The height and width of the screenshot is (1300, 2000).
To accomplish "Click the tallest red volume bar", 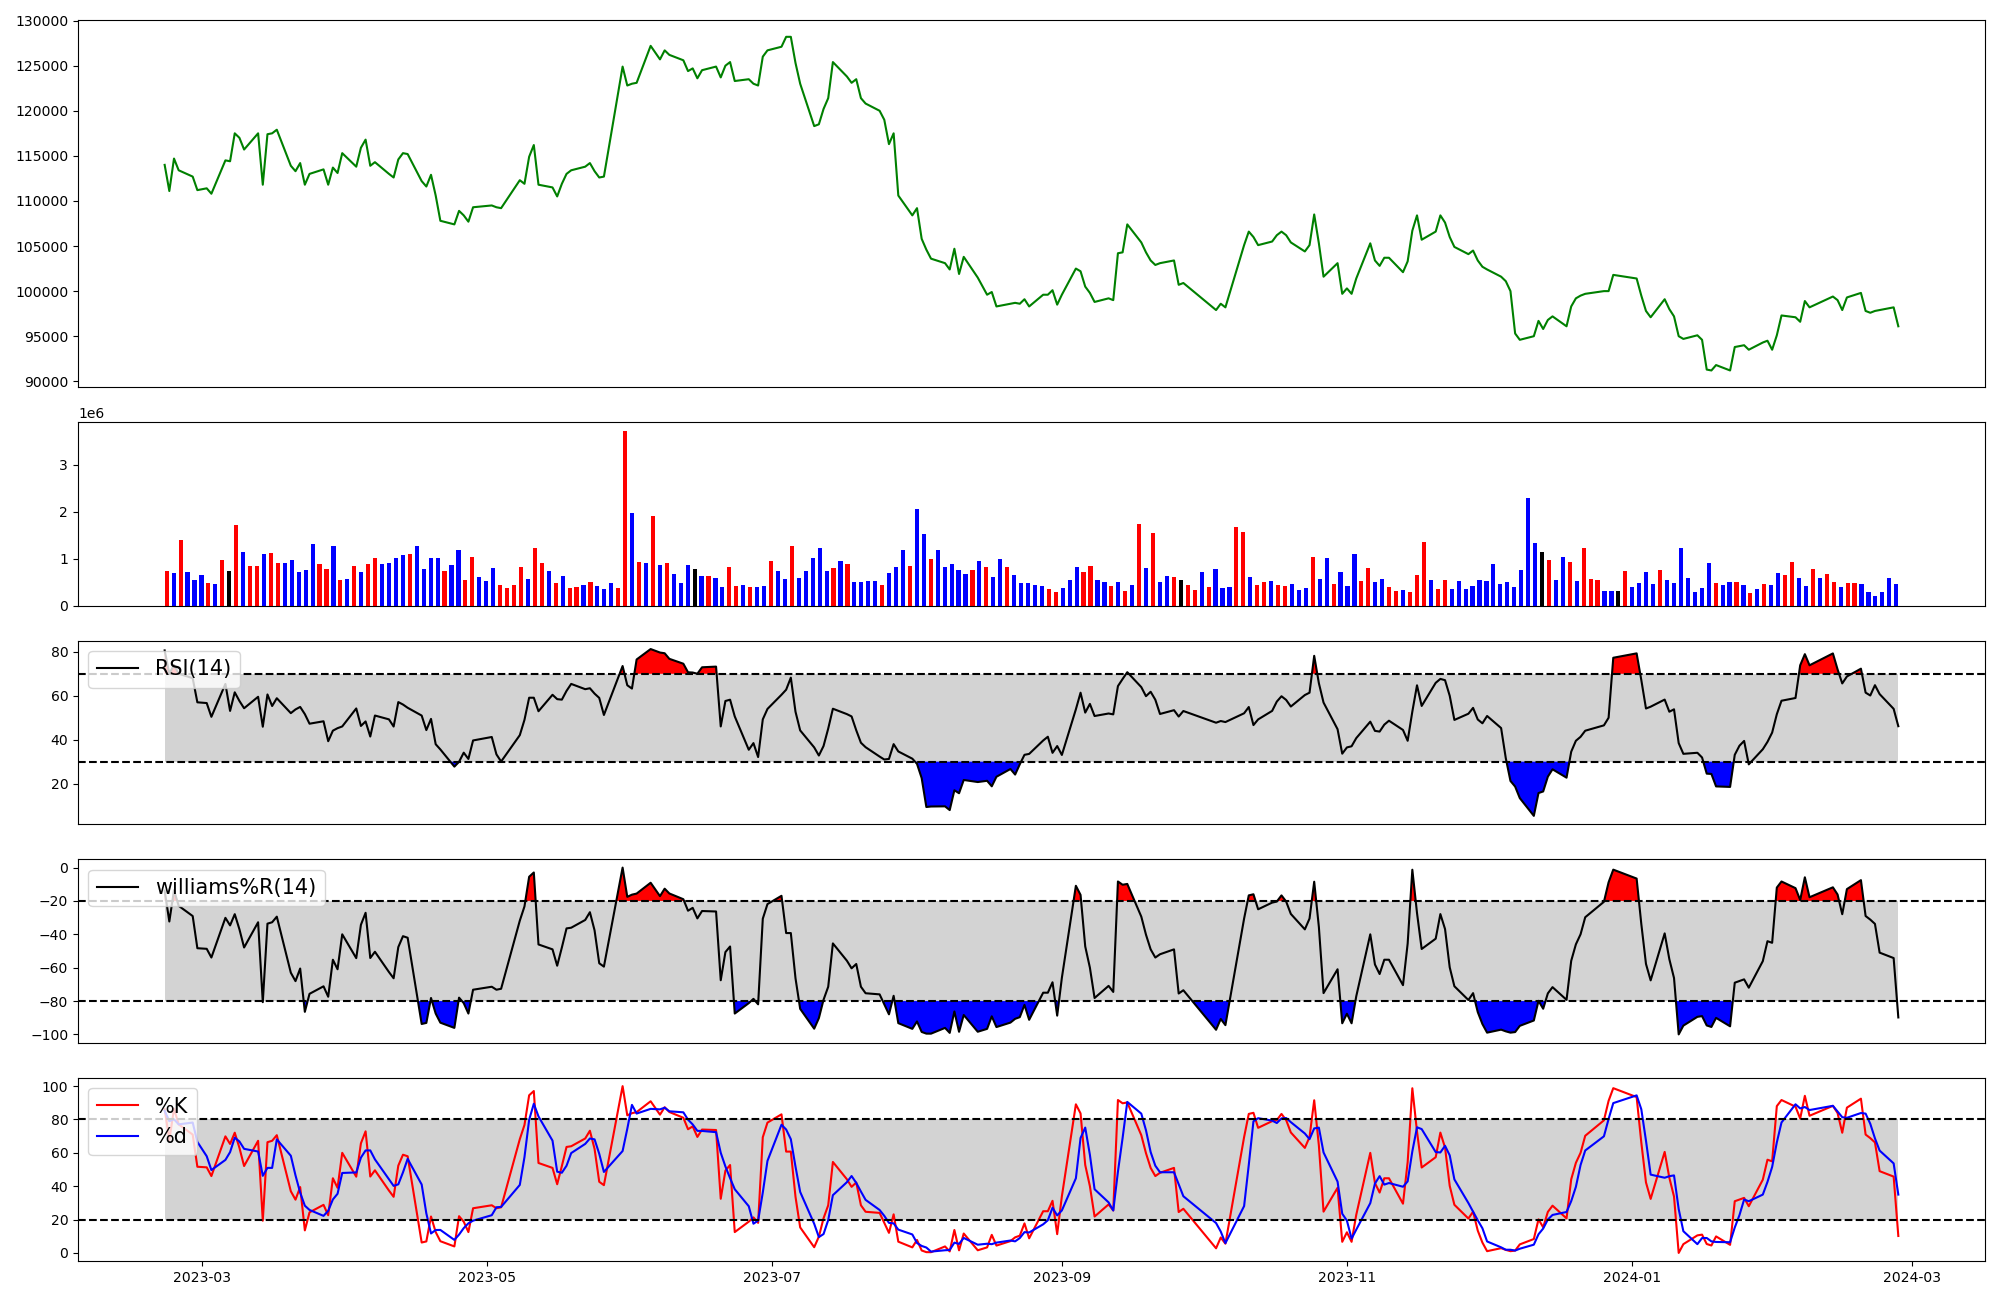I will (x=625, y=520).
